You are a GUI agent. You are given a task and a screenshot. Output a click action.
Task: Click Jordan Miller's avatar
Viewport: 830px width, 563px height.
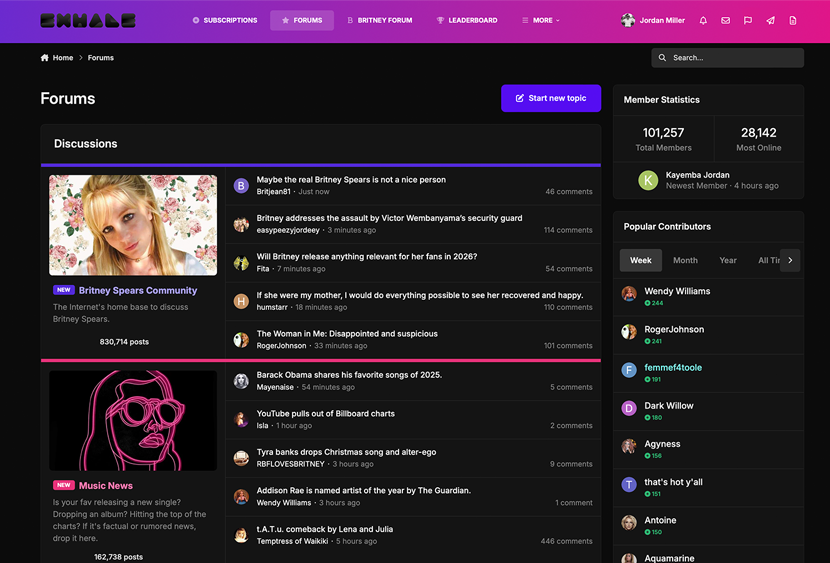pyautogui.click(x=628, y=20)
